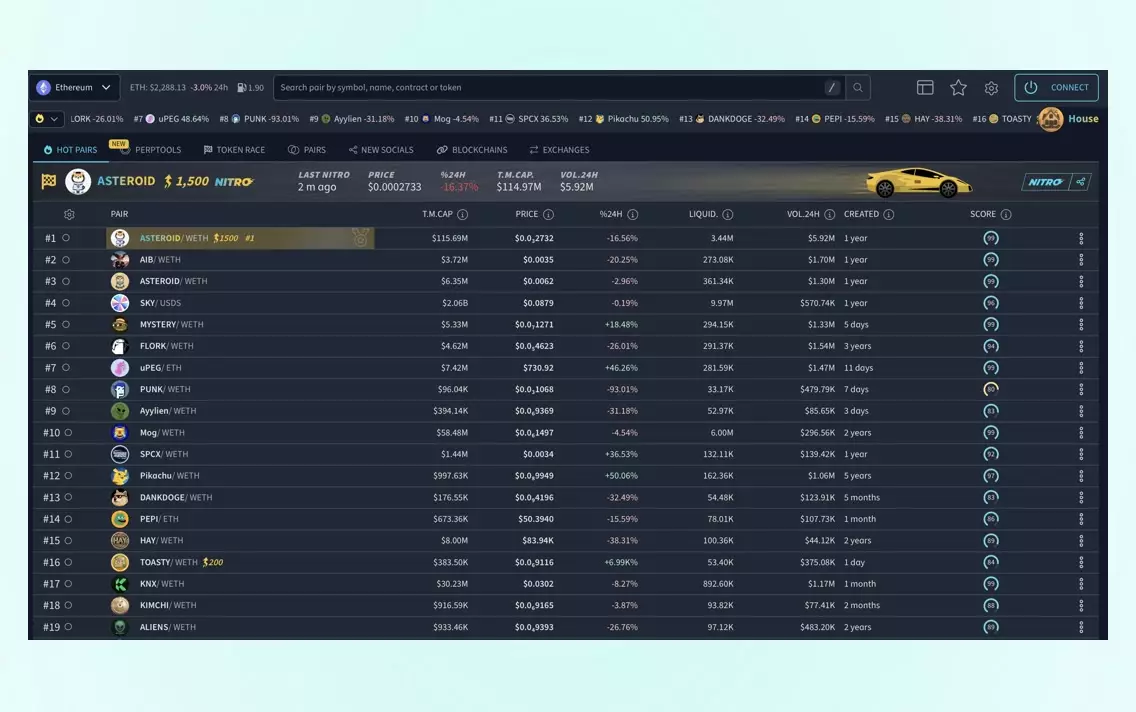The width and height of the screenshot is (1136, 712).
Task: Click the score badge for PUNK row
Action: pyautogui.click(x=991, y=390)
